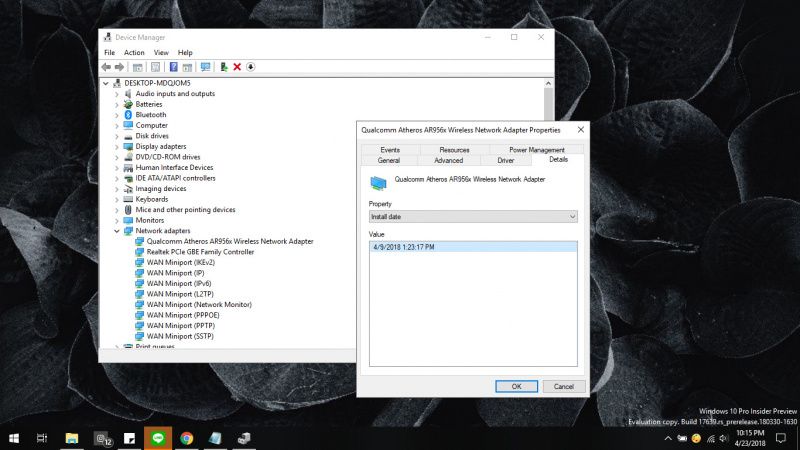Open the blue Help question-mark toolbar icon
Viewport: 800px width, 450px height.
173,67
